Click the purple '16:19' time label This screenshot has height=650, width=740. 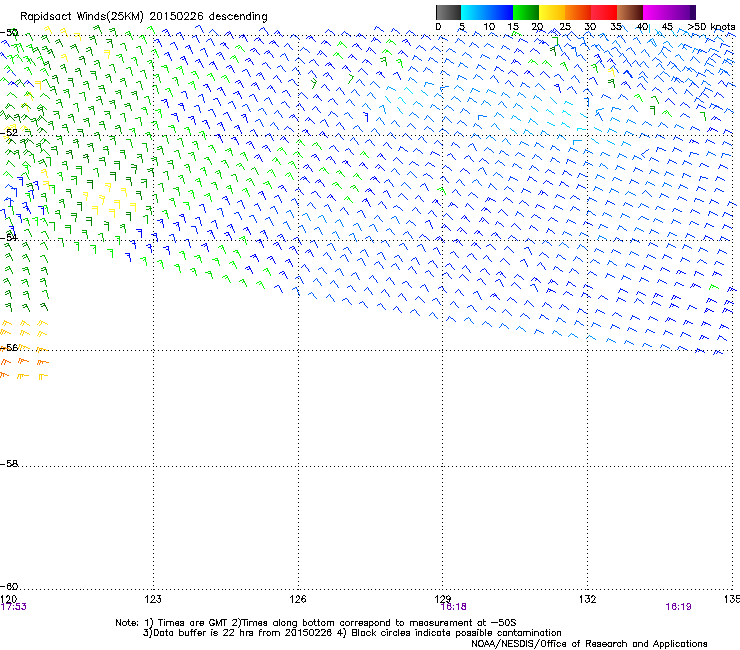[678, 607]
